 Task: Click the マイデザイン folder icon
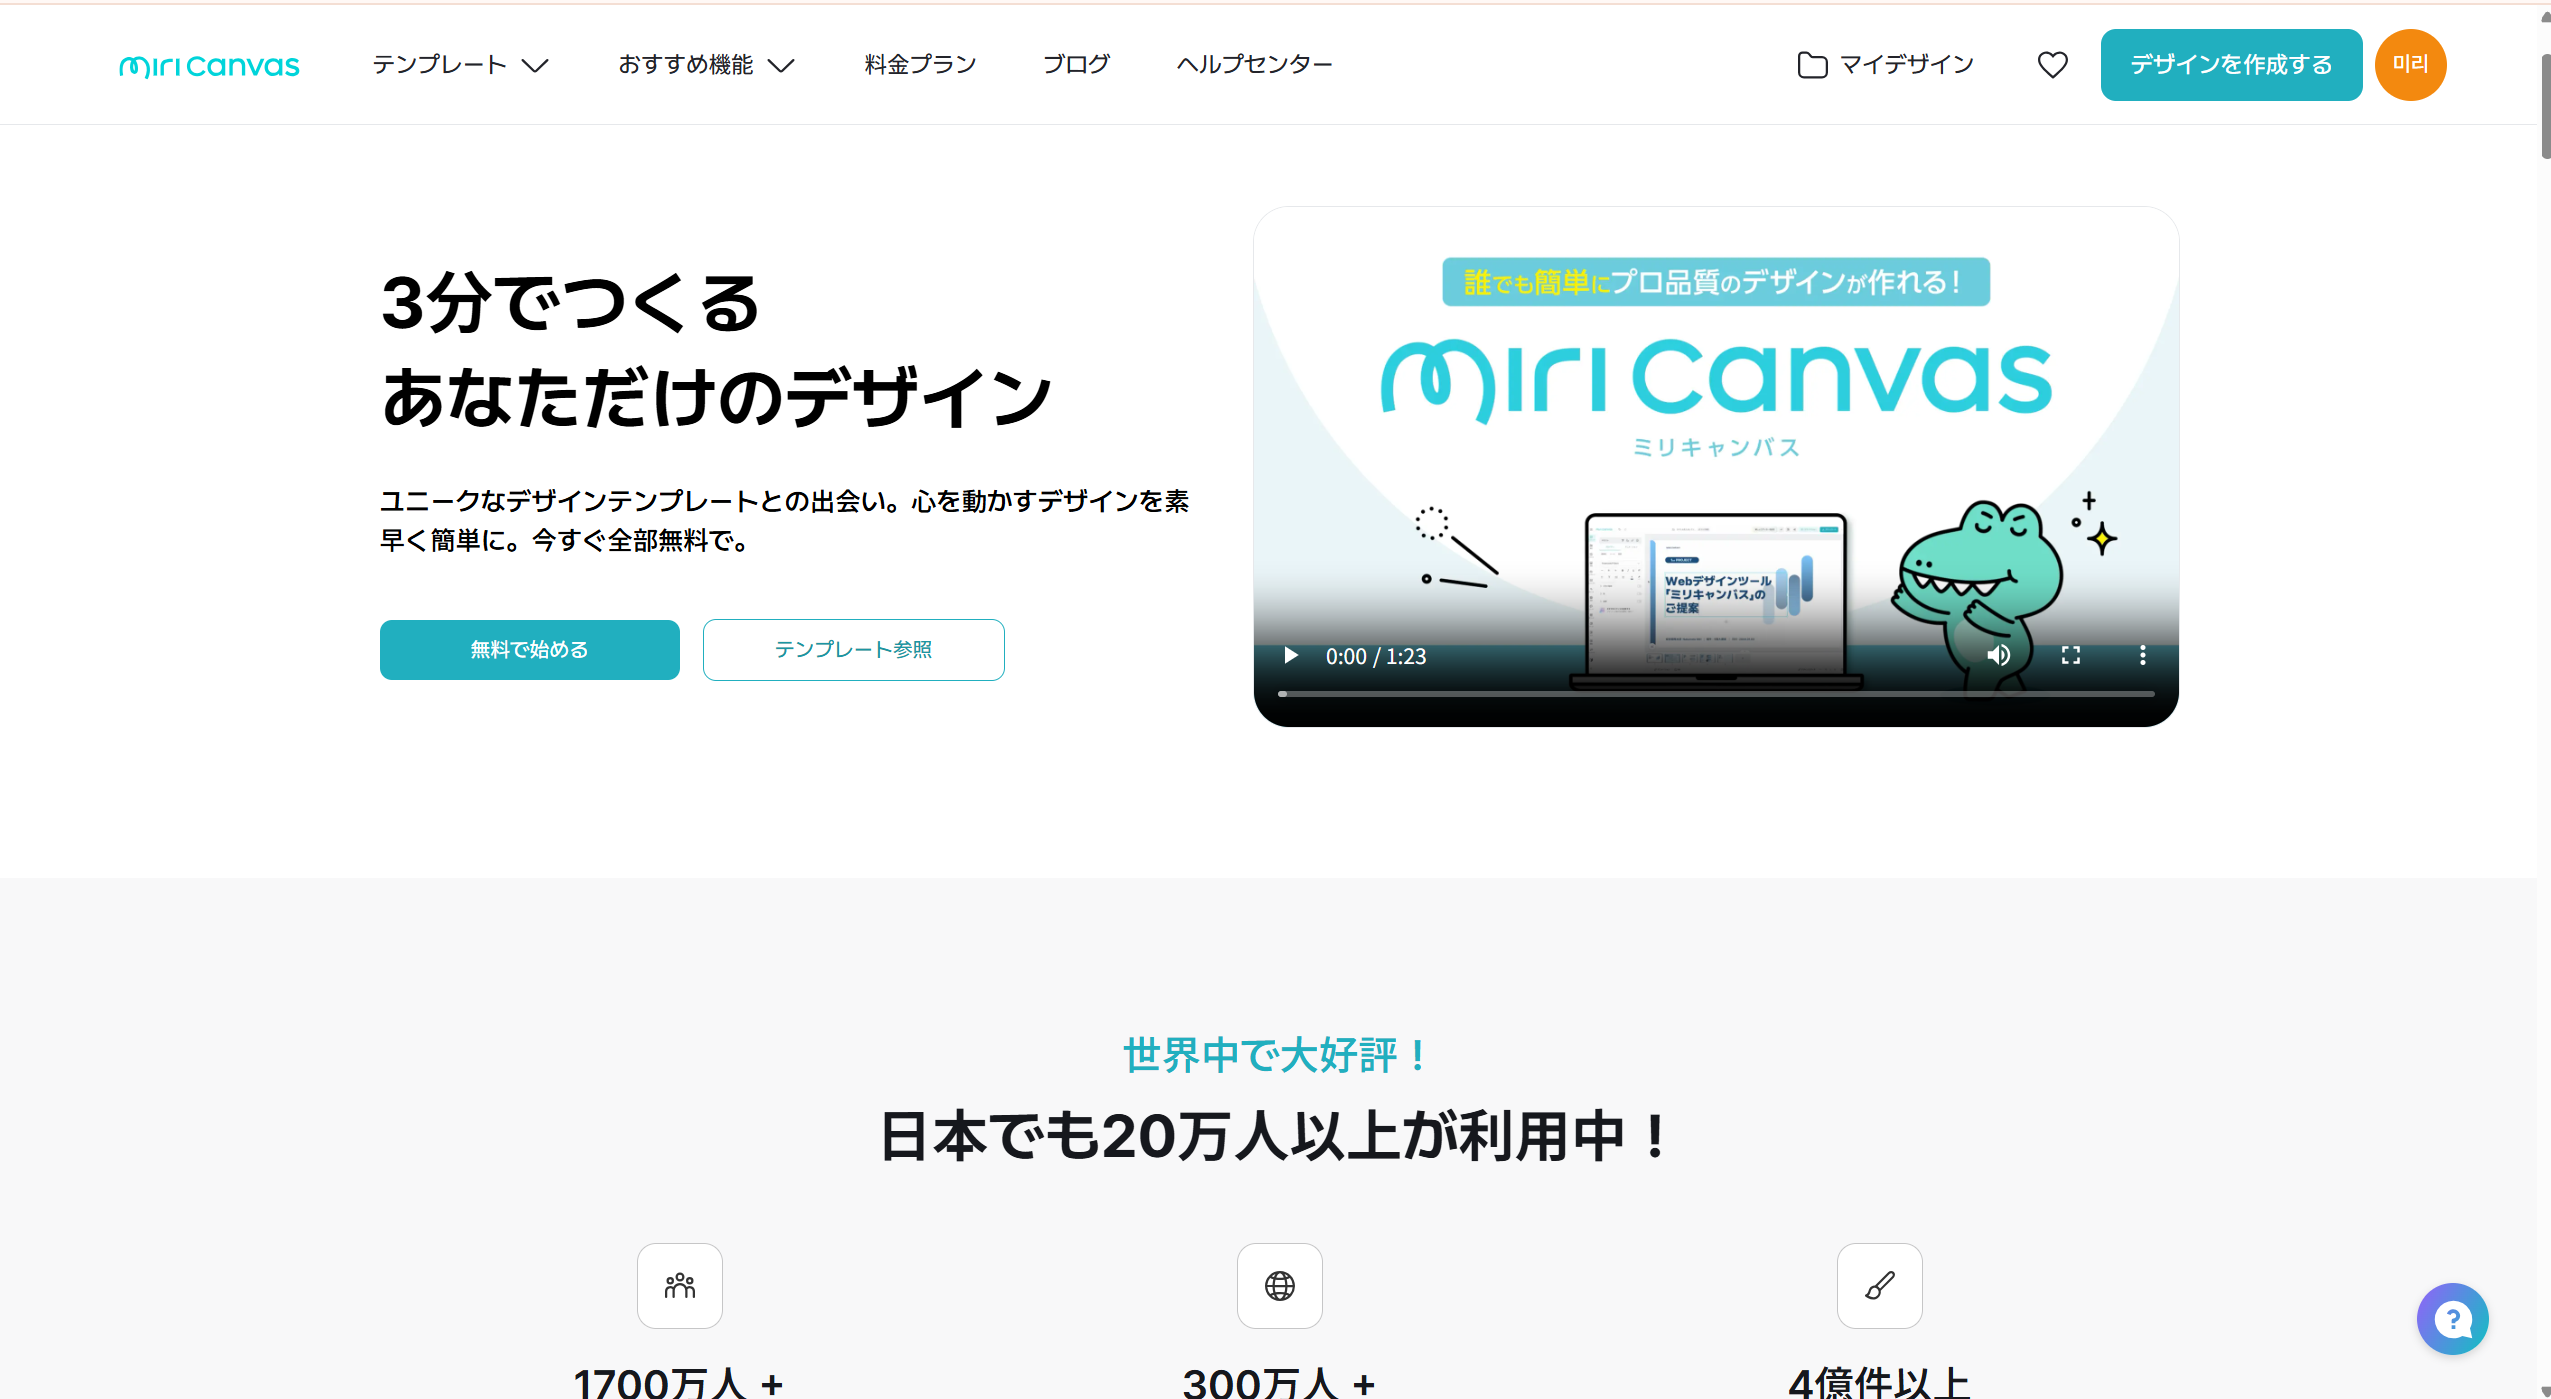(x=1812, y=65)
